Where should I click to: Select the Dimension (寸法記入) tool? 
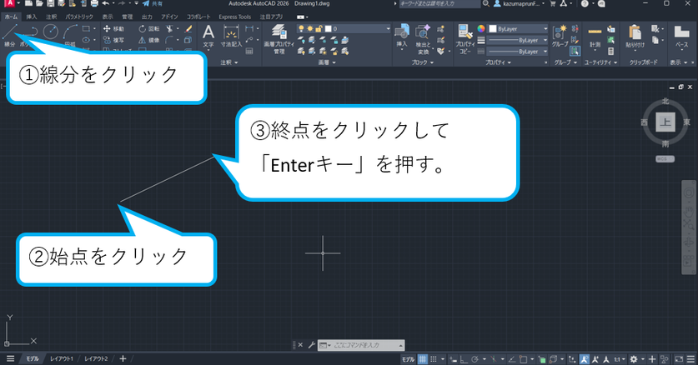[231, 36]
